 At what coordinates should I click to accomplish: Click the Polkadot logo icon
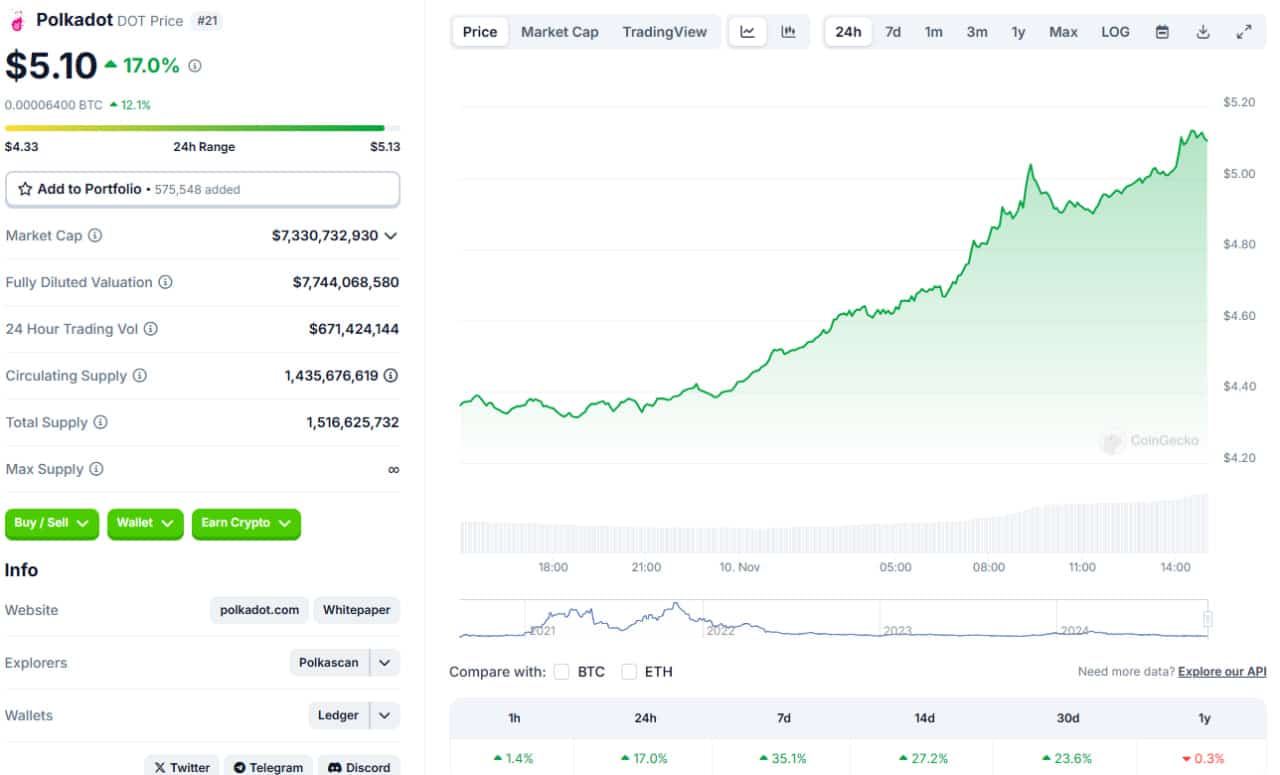click(x=16, y=20)
